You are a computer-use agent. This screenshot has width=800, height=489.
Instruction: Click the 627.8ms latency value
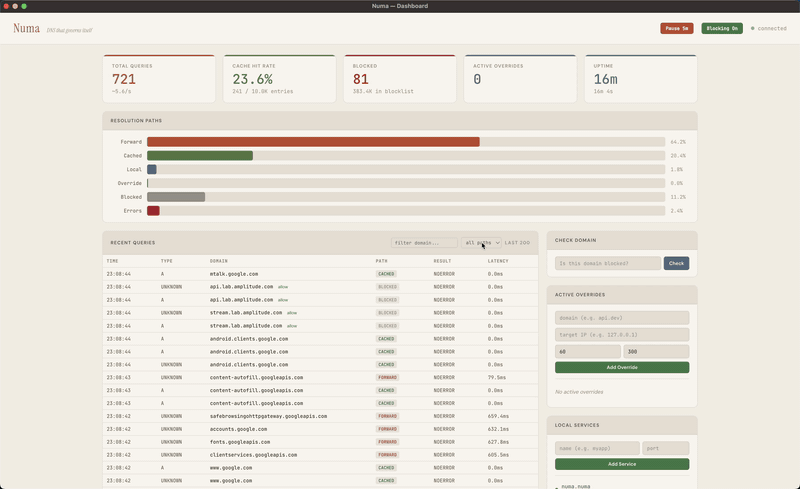click(498, 442)
